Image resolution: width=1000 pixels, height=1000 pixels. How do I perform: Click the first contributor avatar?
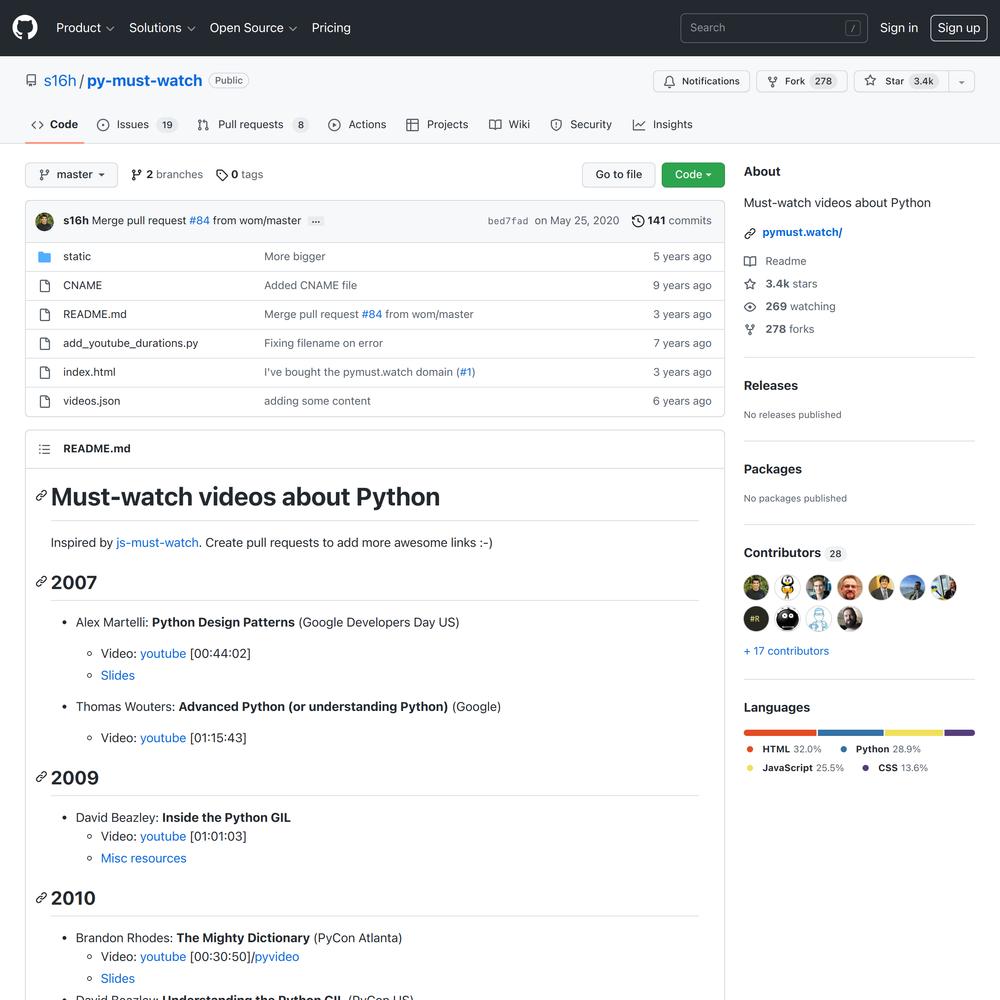756,587
